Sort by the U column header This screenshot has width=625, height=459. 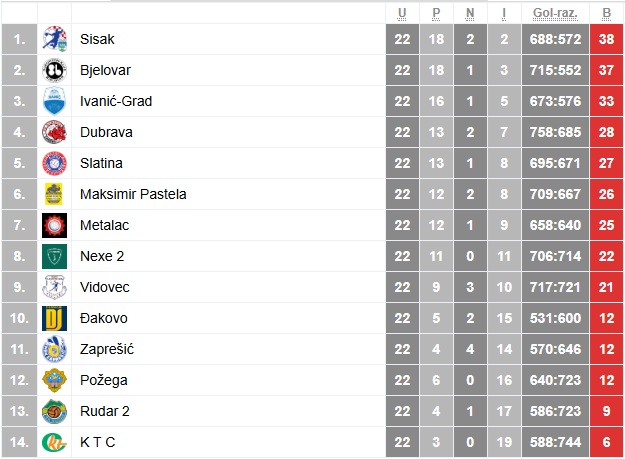pyautogui.click(x=402, y=13)
